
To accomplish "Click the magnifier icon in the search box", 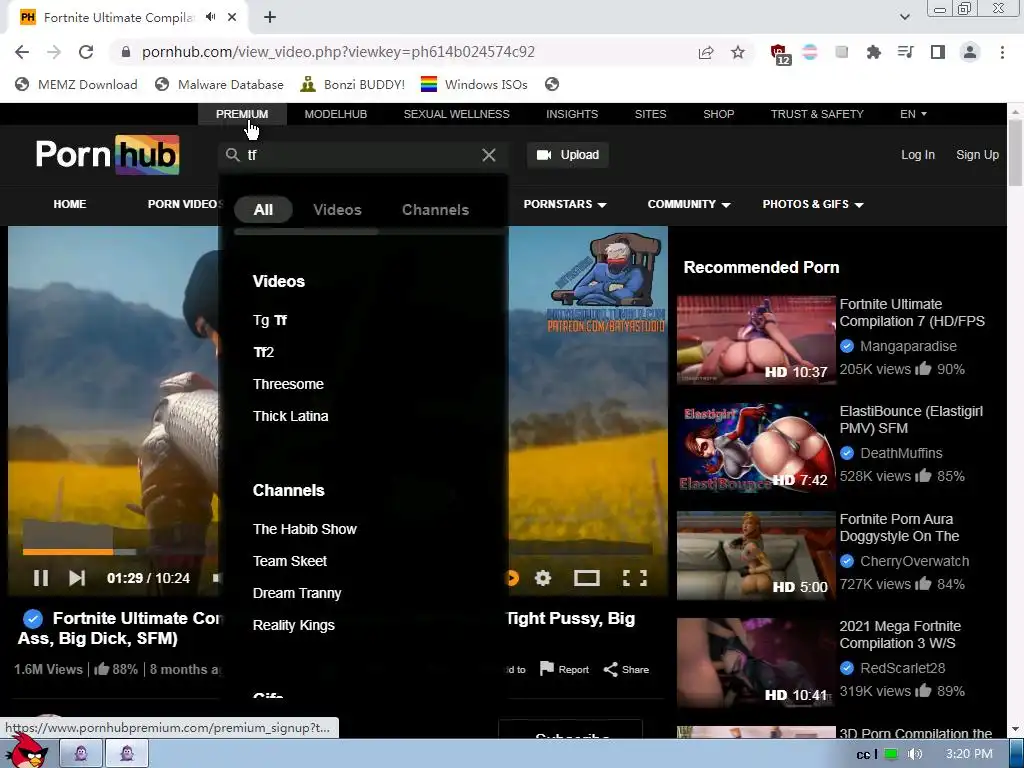I will [x=232, y=155].
